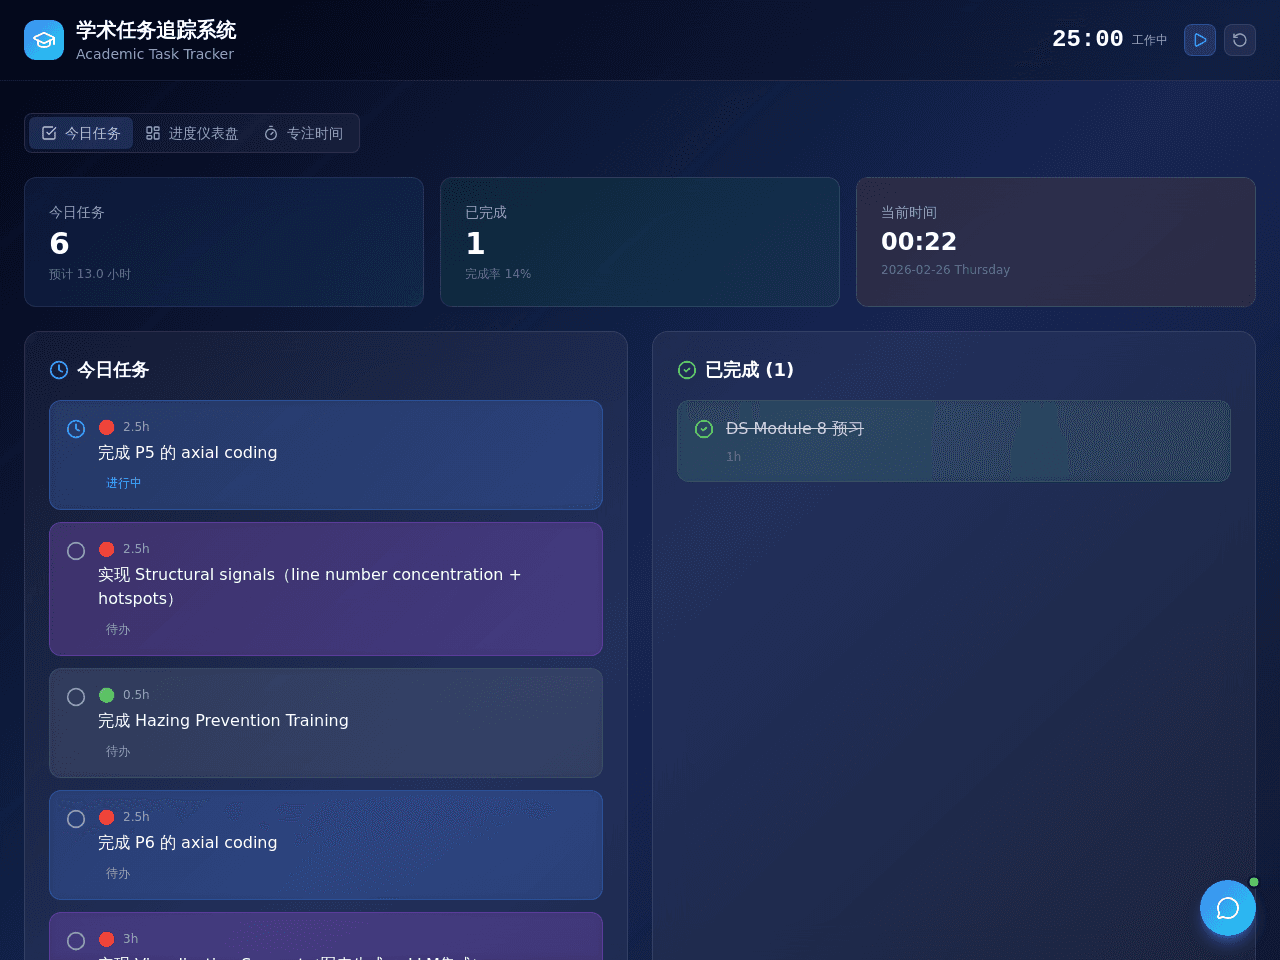This screenshot has width=1280, height=960.
Task: Click the Academic Task Tracker subtitle
Action: [x=155, y=54]
